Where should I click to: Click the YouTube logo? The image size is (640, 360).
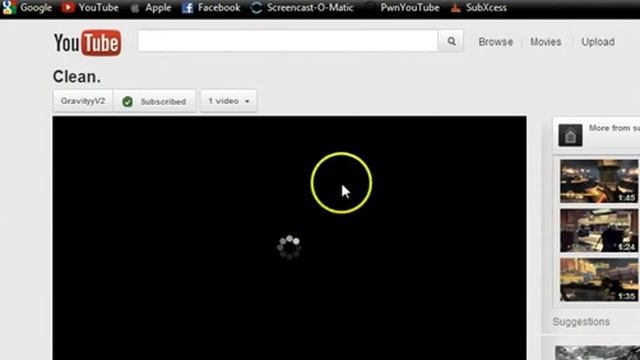pyautogui.click(x=87, y=42)
